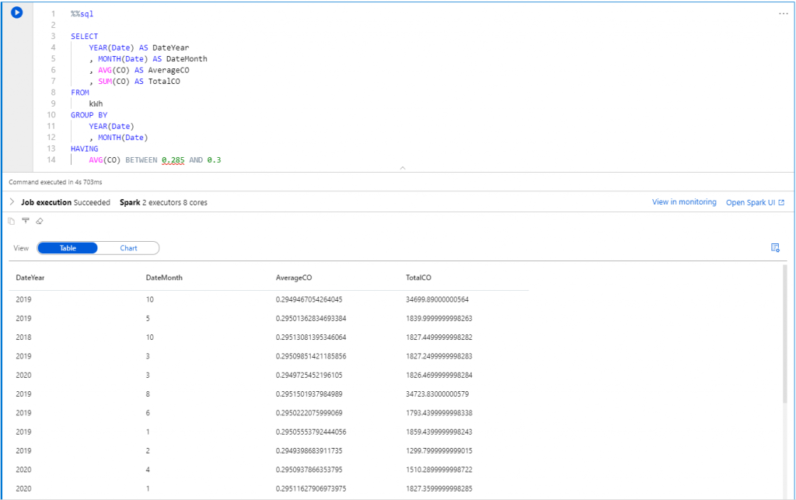Select the AverageCO cell 0.2949725452196105

point(309,375)
